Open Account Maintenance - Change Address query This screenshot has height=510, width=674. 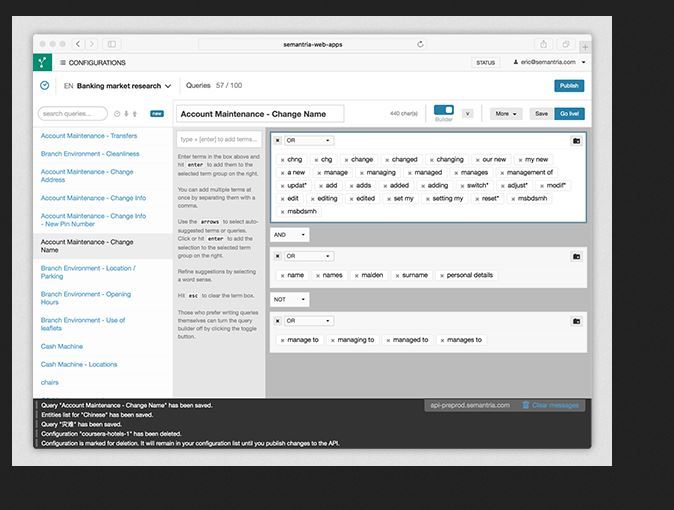(87, 176)
